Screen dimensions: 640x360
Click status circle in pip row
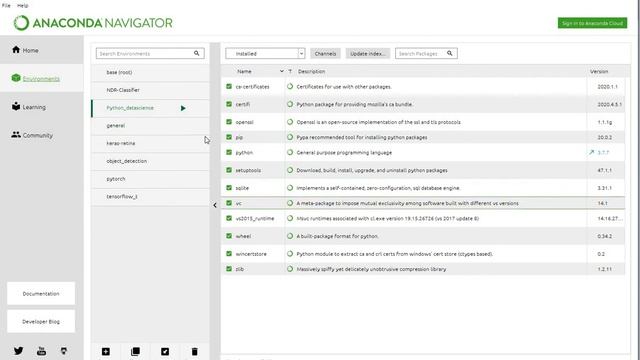click(290, 137)
